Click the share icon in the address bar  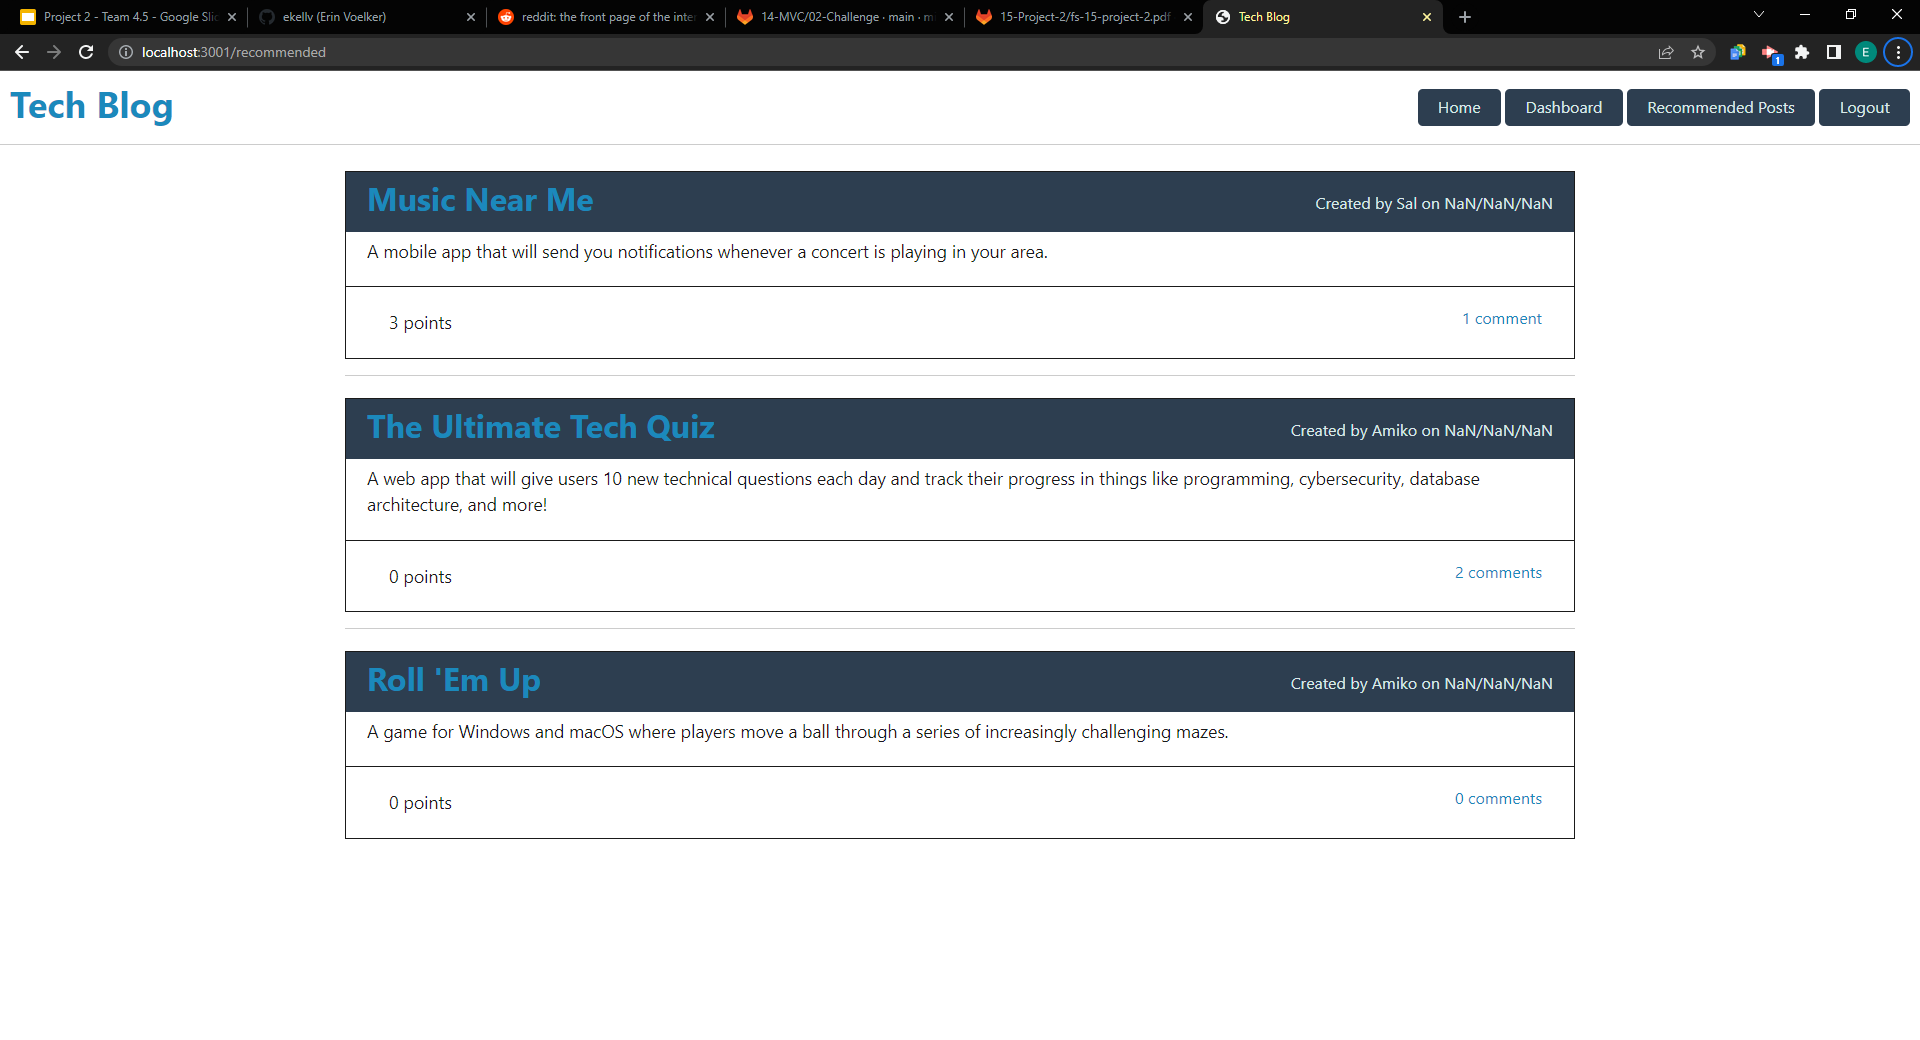click(1665, 52)
